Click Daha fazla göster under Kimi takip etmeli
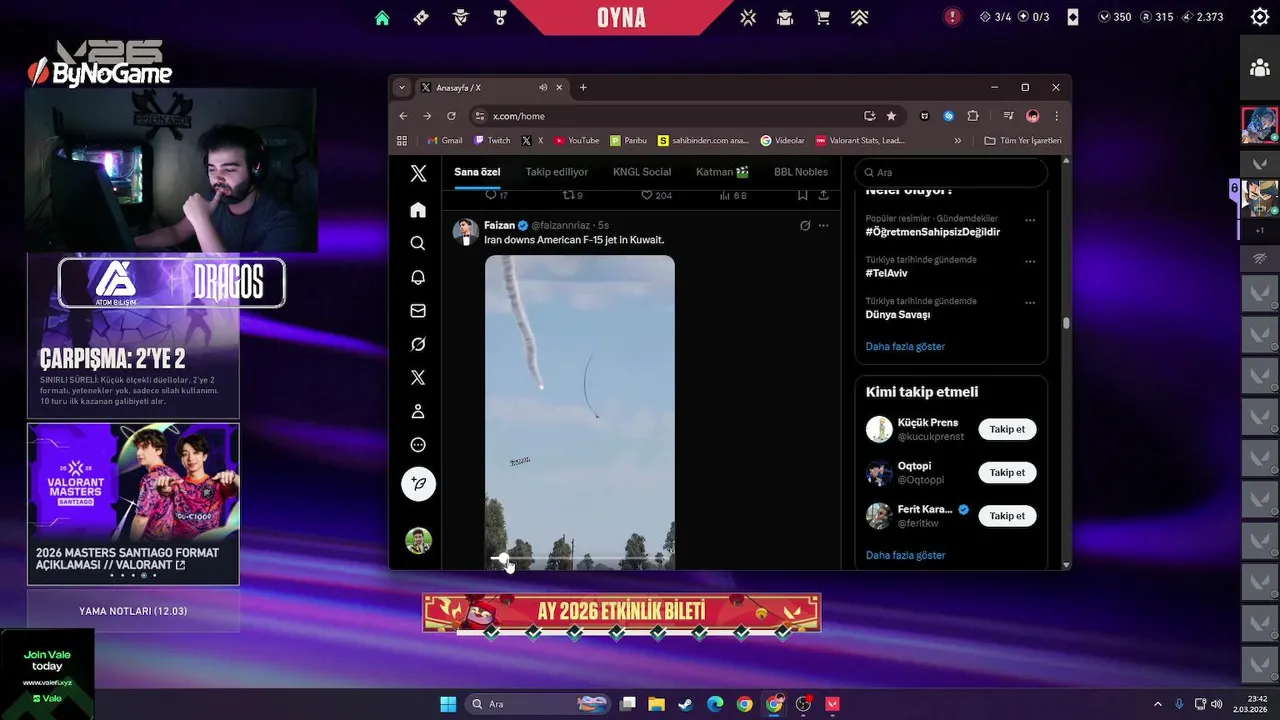Screen dimensions: 1280x720 coord(905,555)
